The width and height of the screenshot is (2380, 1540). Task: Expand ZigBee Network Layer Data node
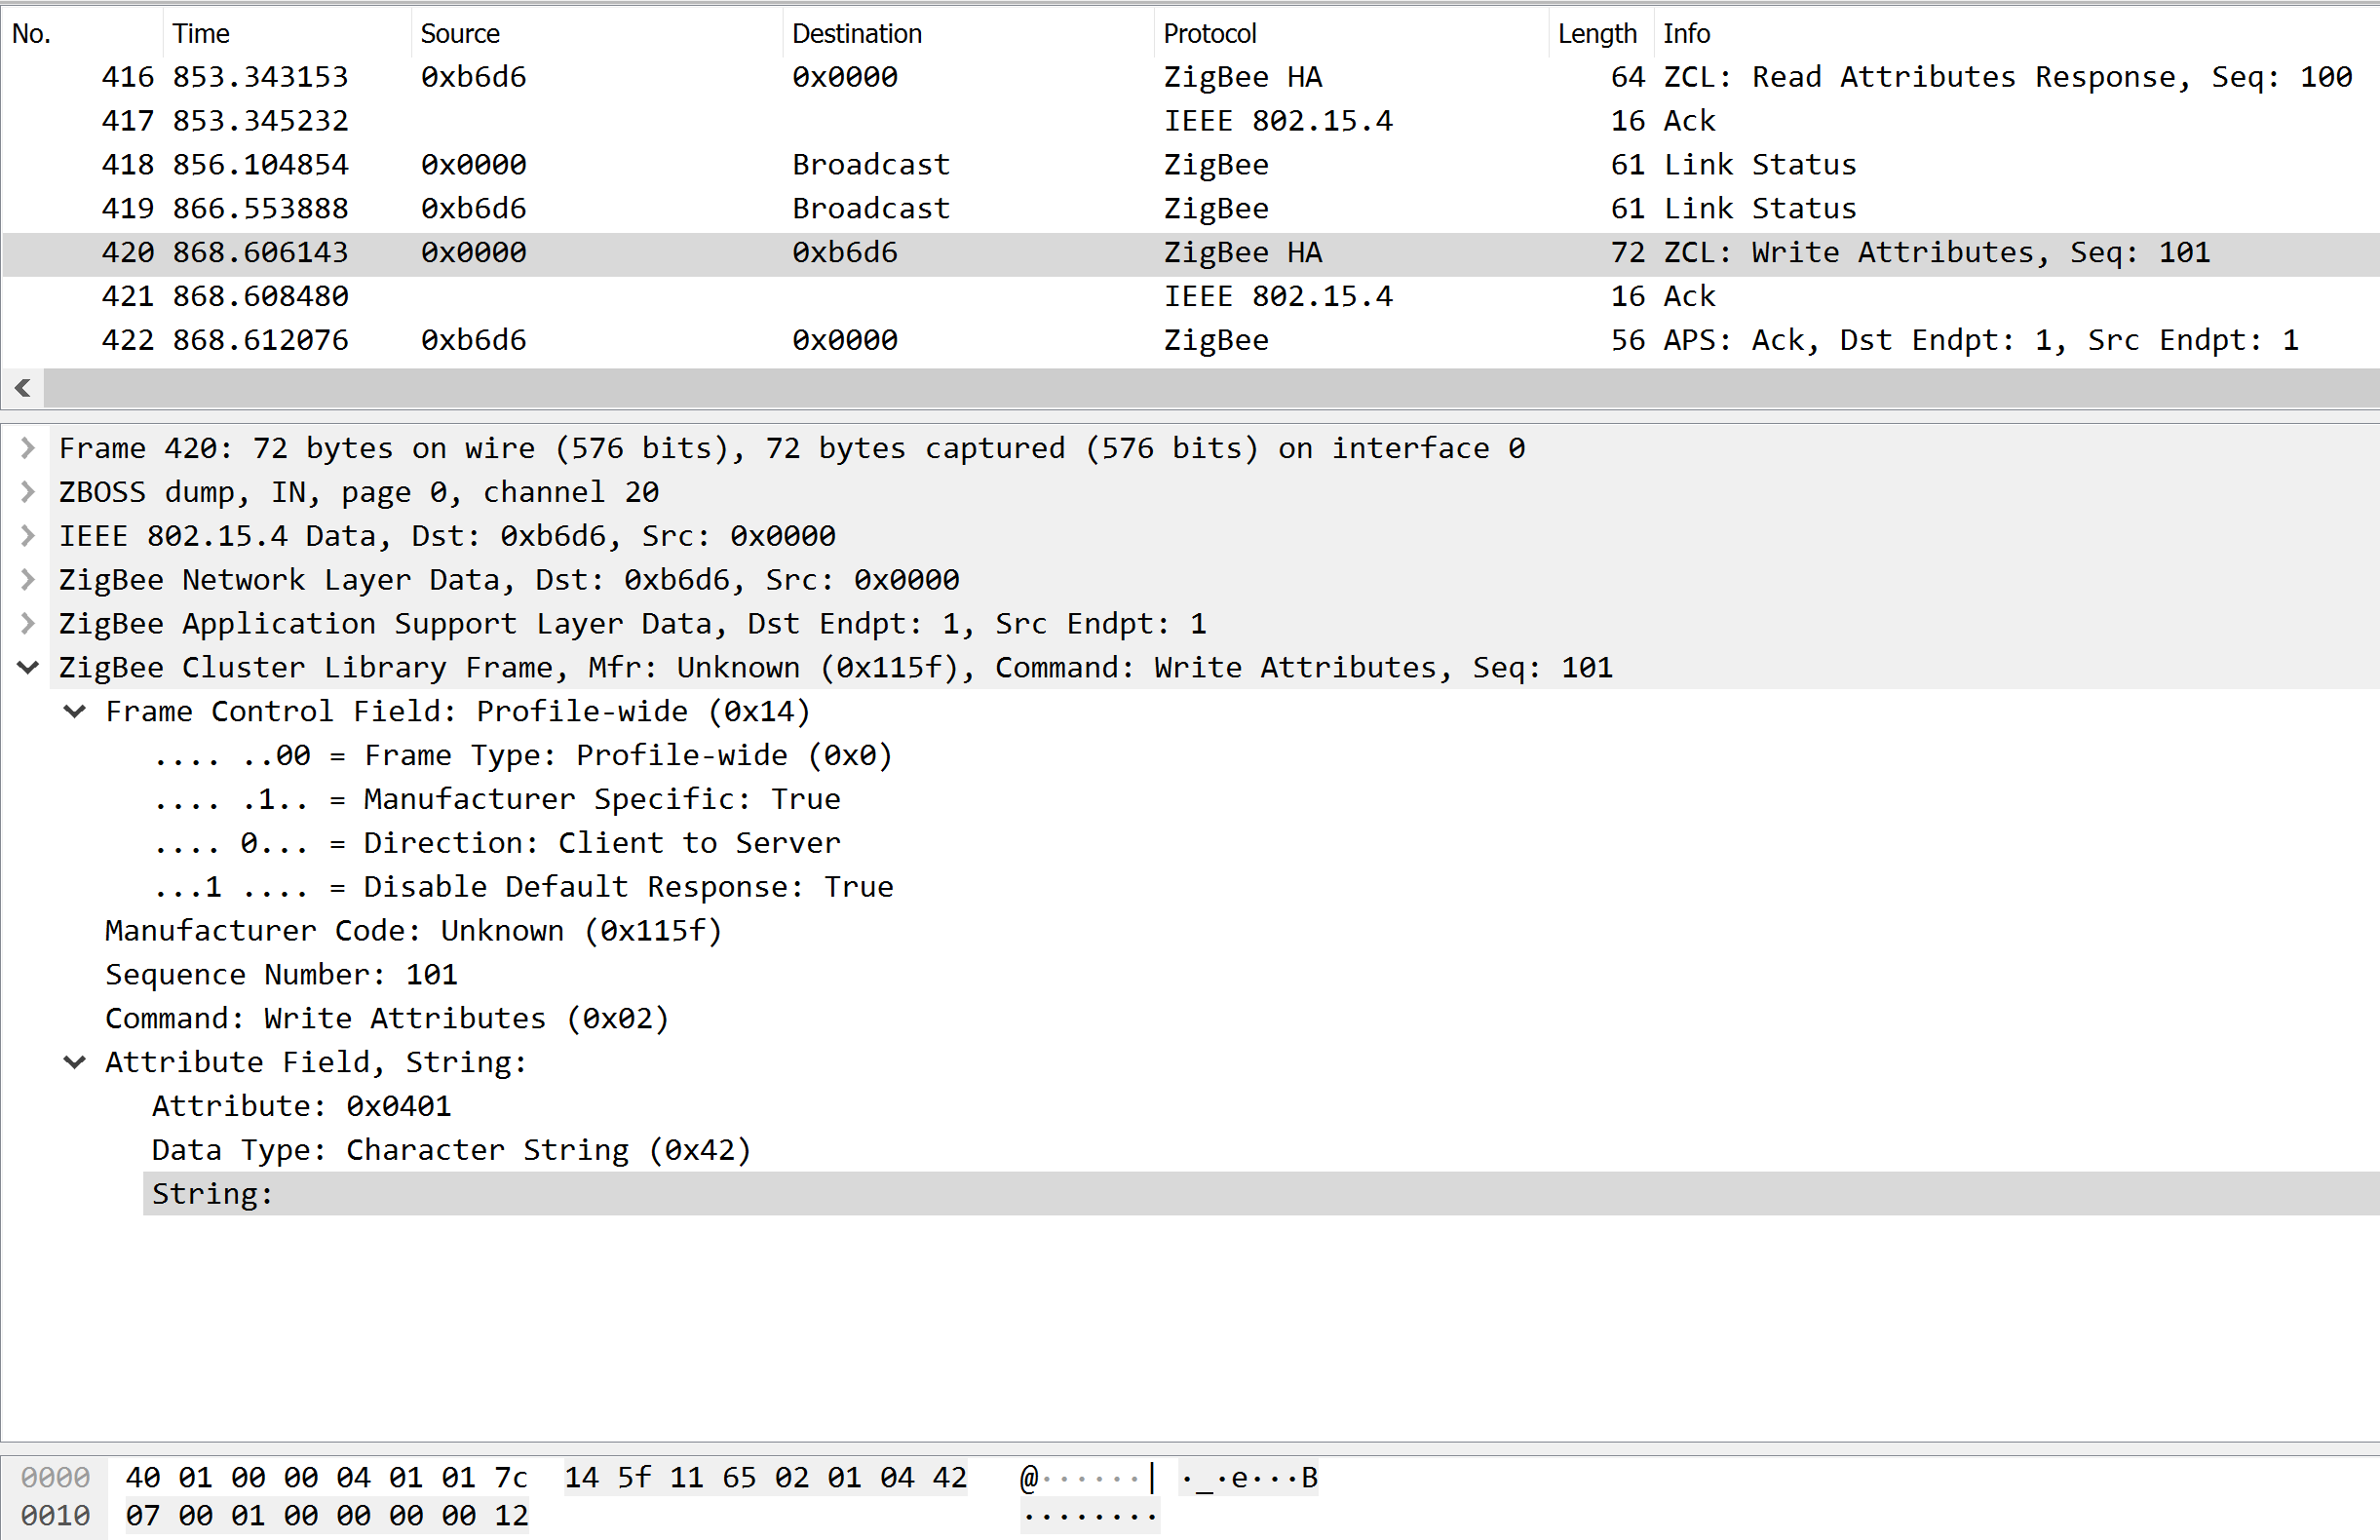pyautogui.click(x=28, y=580)
